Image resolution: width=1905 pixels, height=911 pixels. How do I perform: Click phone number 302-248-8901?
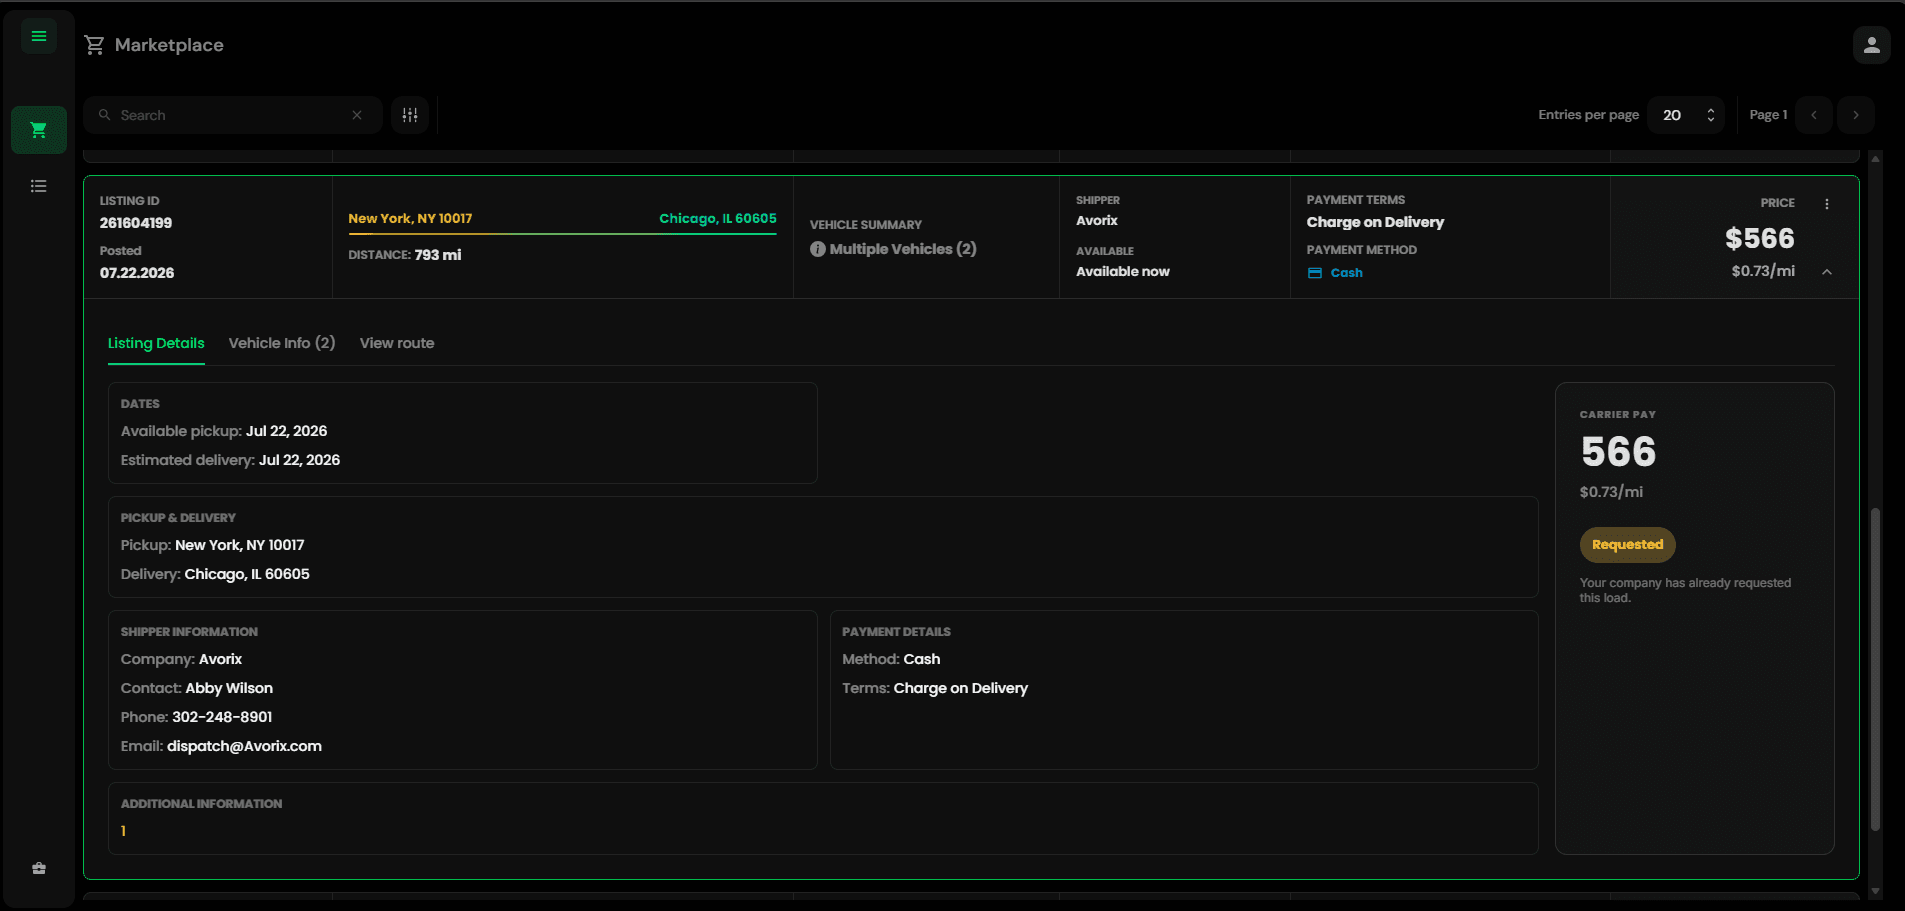click(222, 717)
